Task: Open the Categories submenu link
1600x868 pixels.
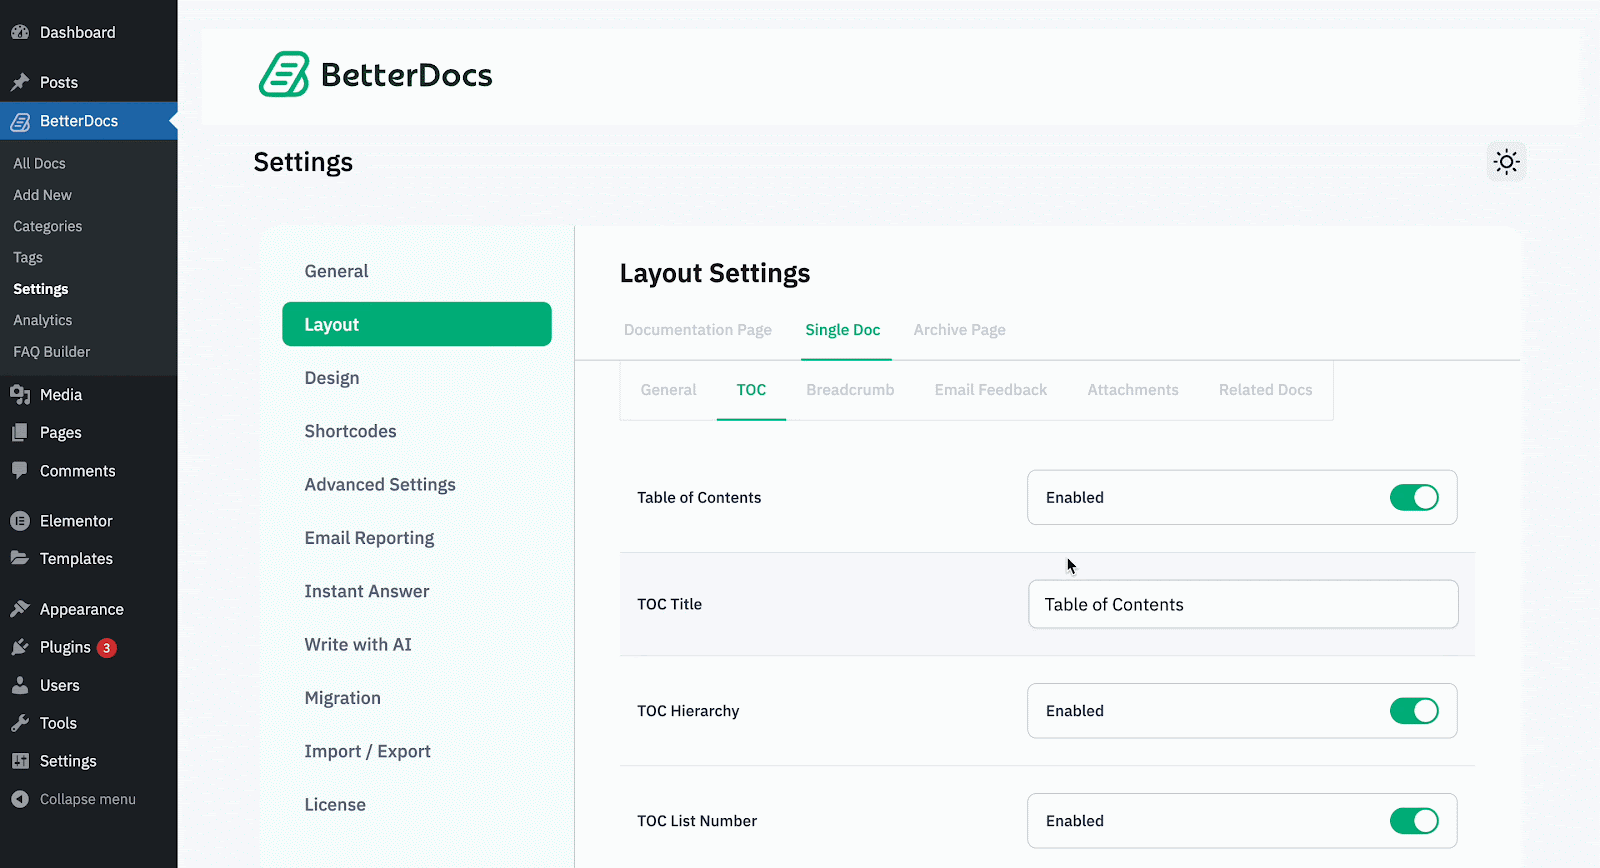Action: click(47, 226)
